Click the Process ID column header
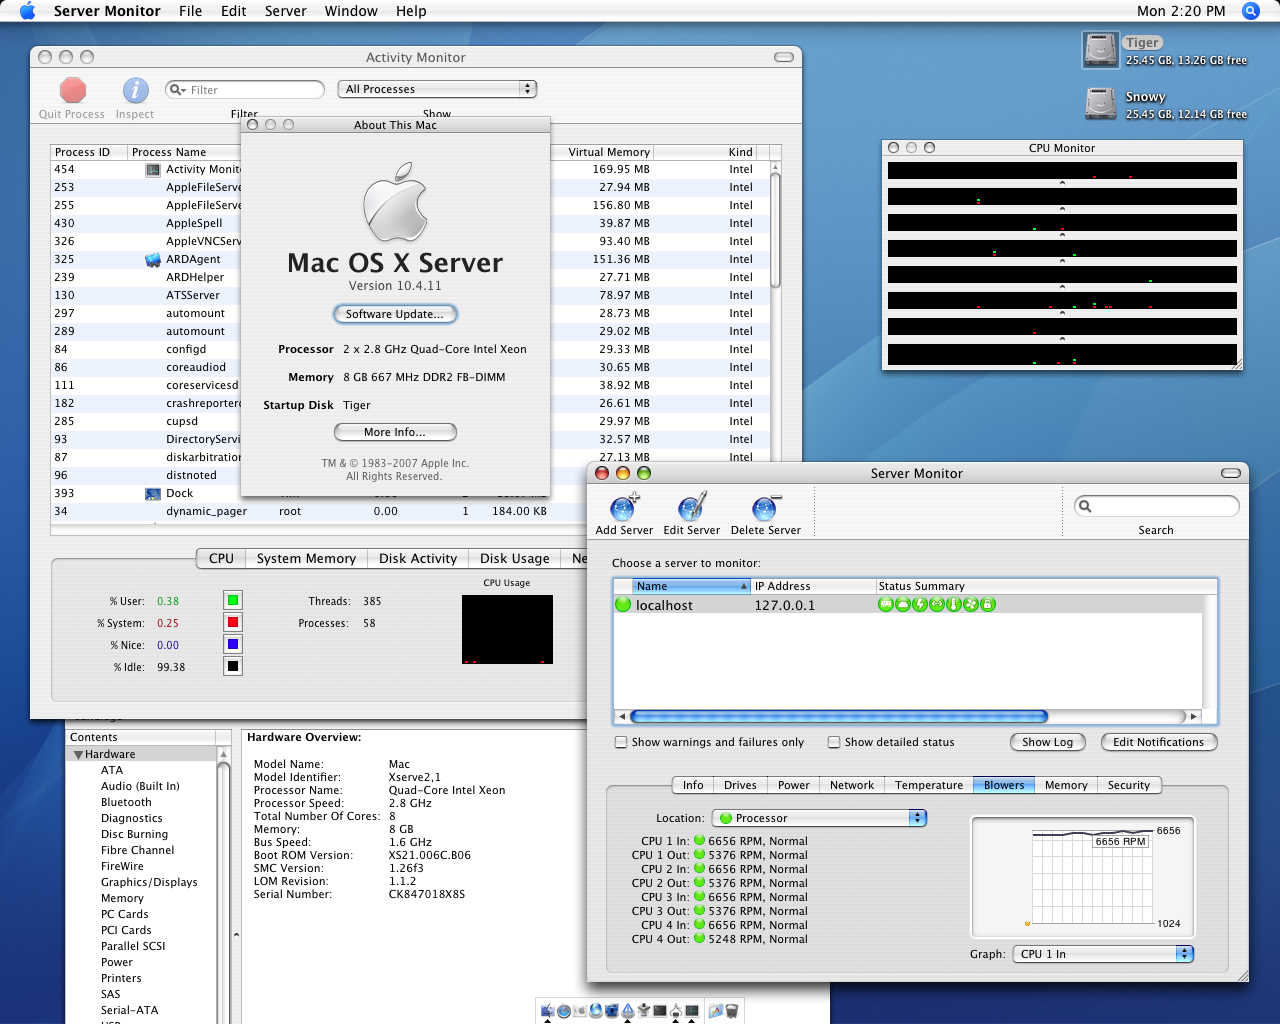This screenshot has width=1280, height=1024. (x=88, y=152)
